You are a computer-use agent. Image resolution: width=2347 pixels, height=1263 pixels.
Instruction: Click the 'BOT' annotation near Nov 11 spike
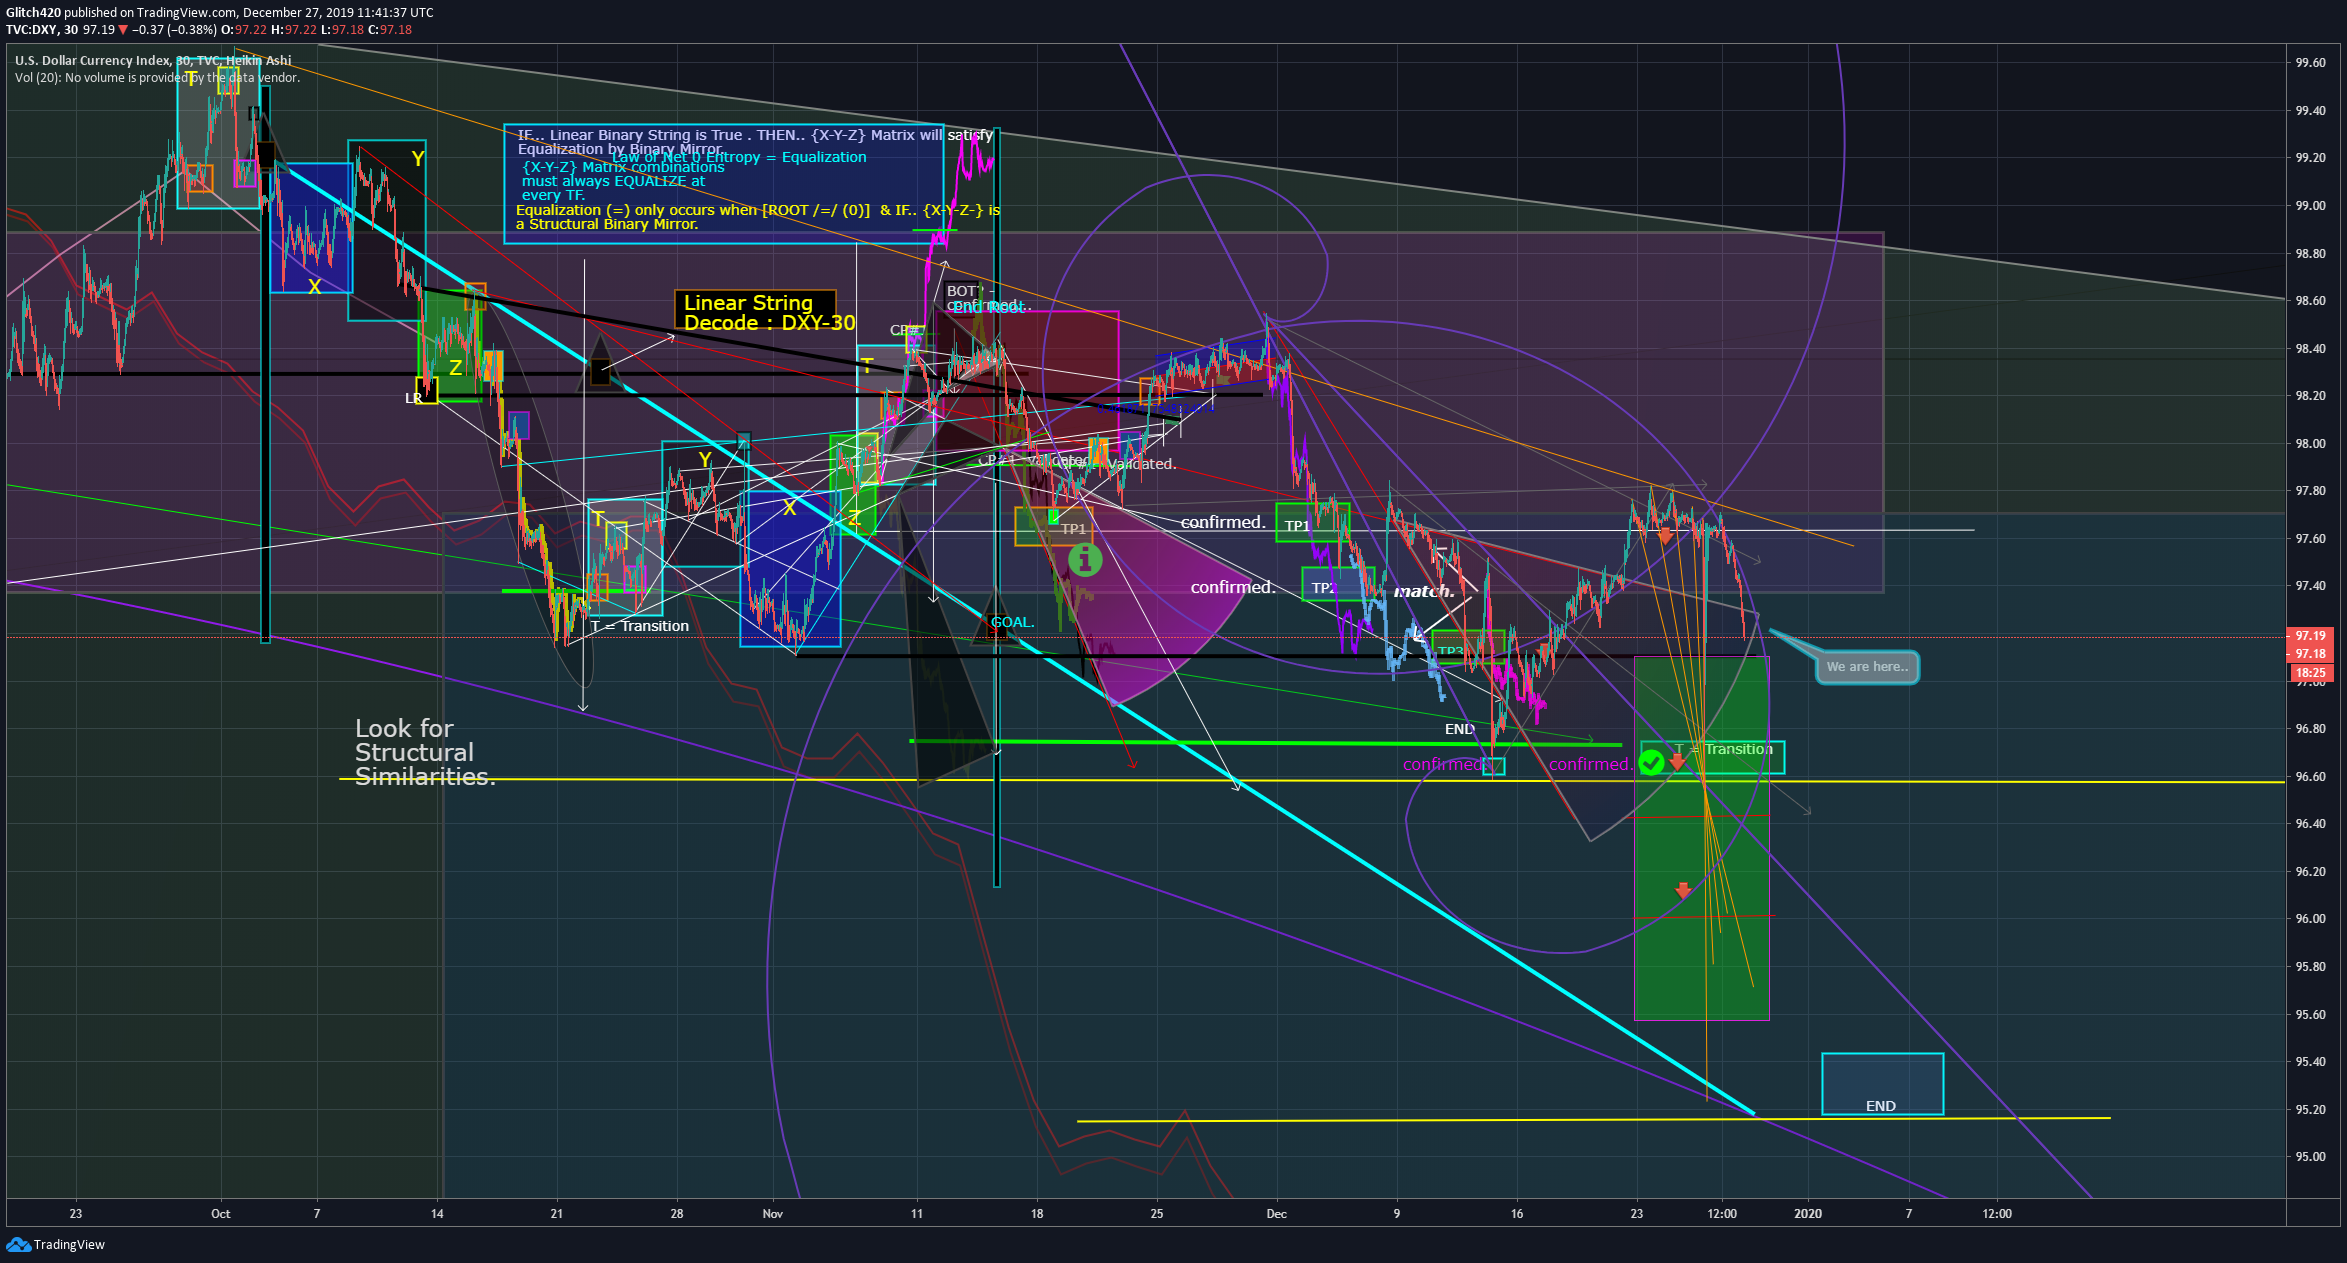tap(962, 291)
